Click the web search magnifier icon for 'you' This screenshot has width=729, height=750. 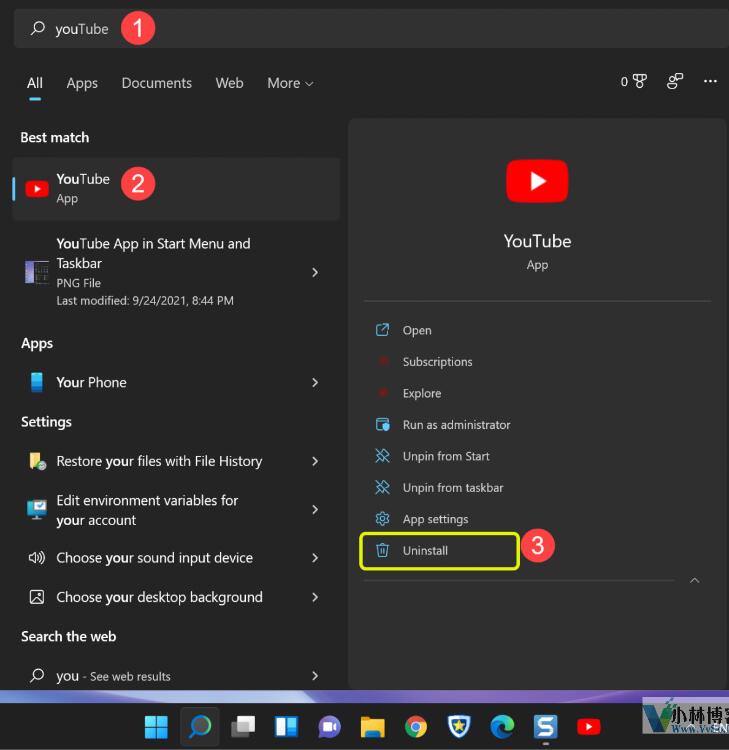coord(37,675)
